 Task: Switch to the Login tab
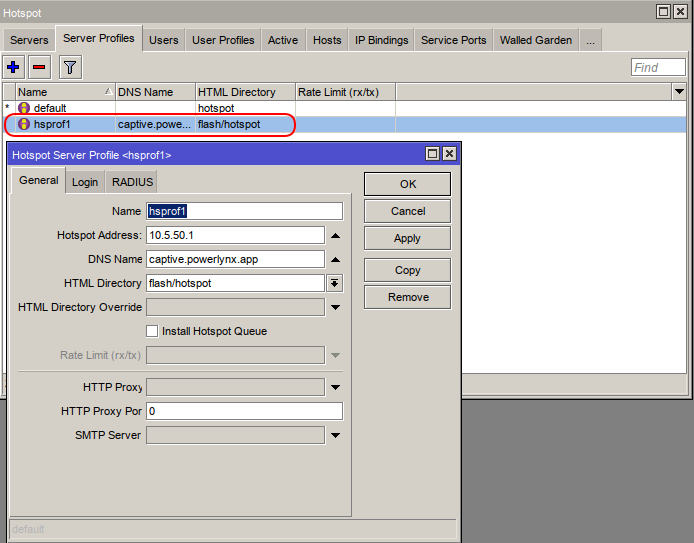pos(85,182)
